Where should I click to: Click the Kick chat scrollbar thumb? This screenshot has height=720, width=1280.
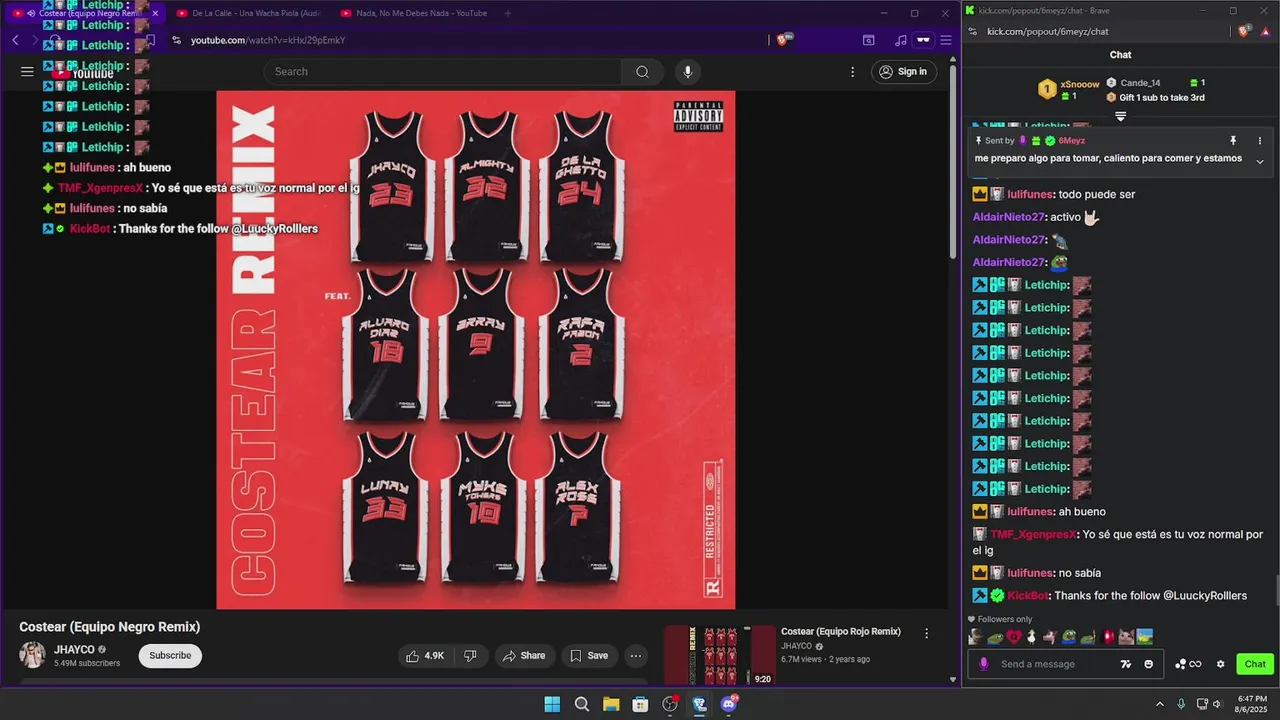[1275, 591]
